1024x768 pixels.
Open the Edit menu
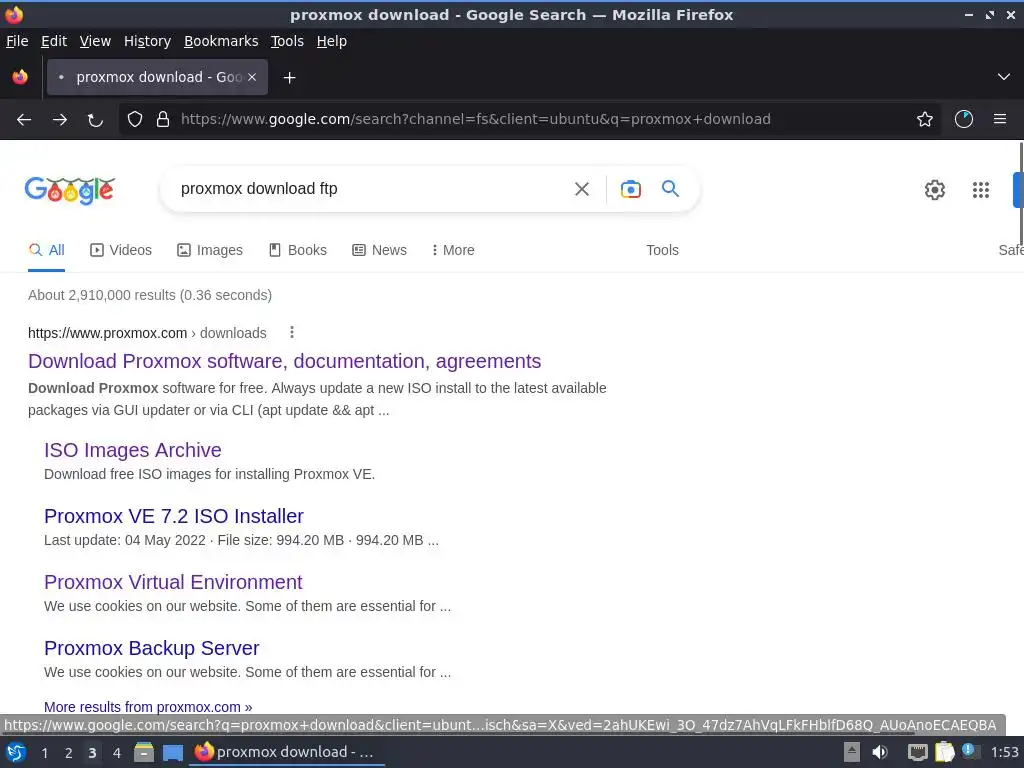point(54,41)
